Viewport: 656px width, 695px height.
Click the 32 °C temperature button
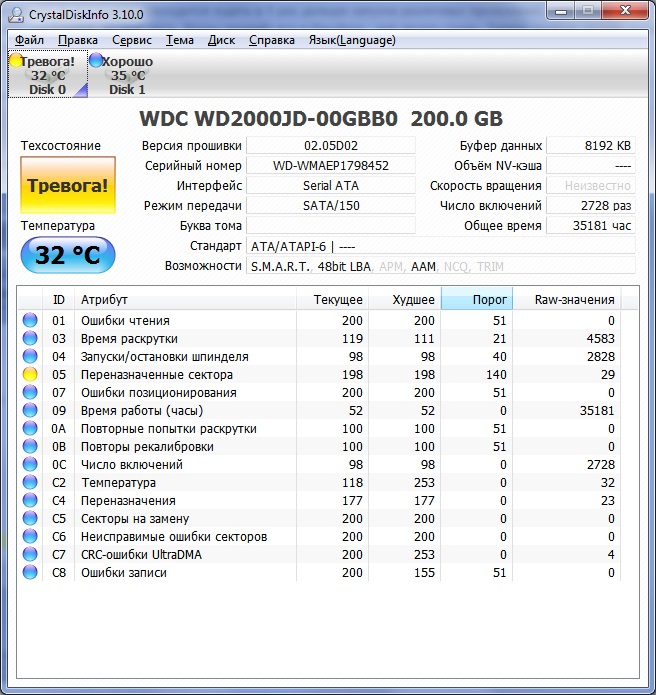(x=68, y=255)
